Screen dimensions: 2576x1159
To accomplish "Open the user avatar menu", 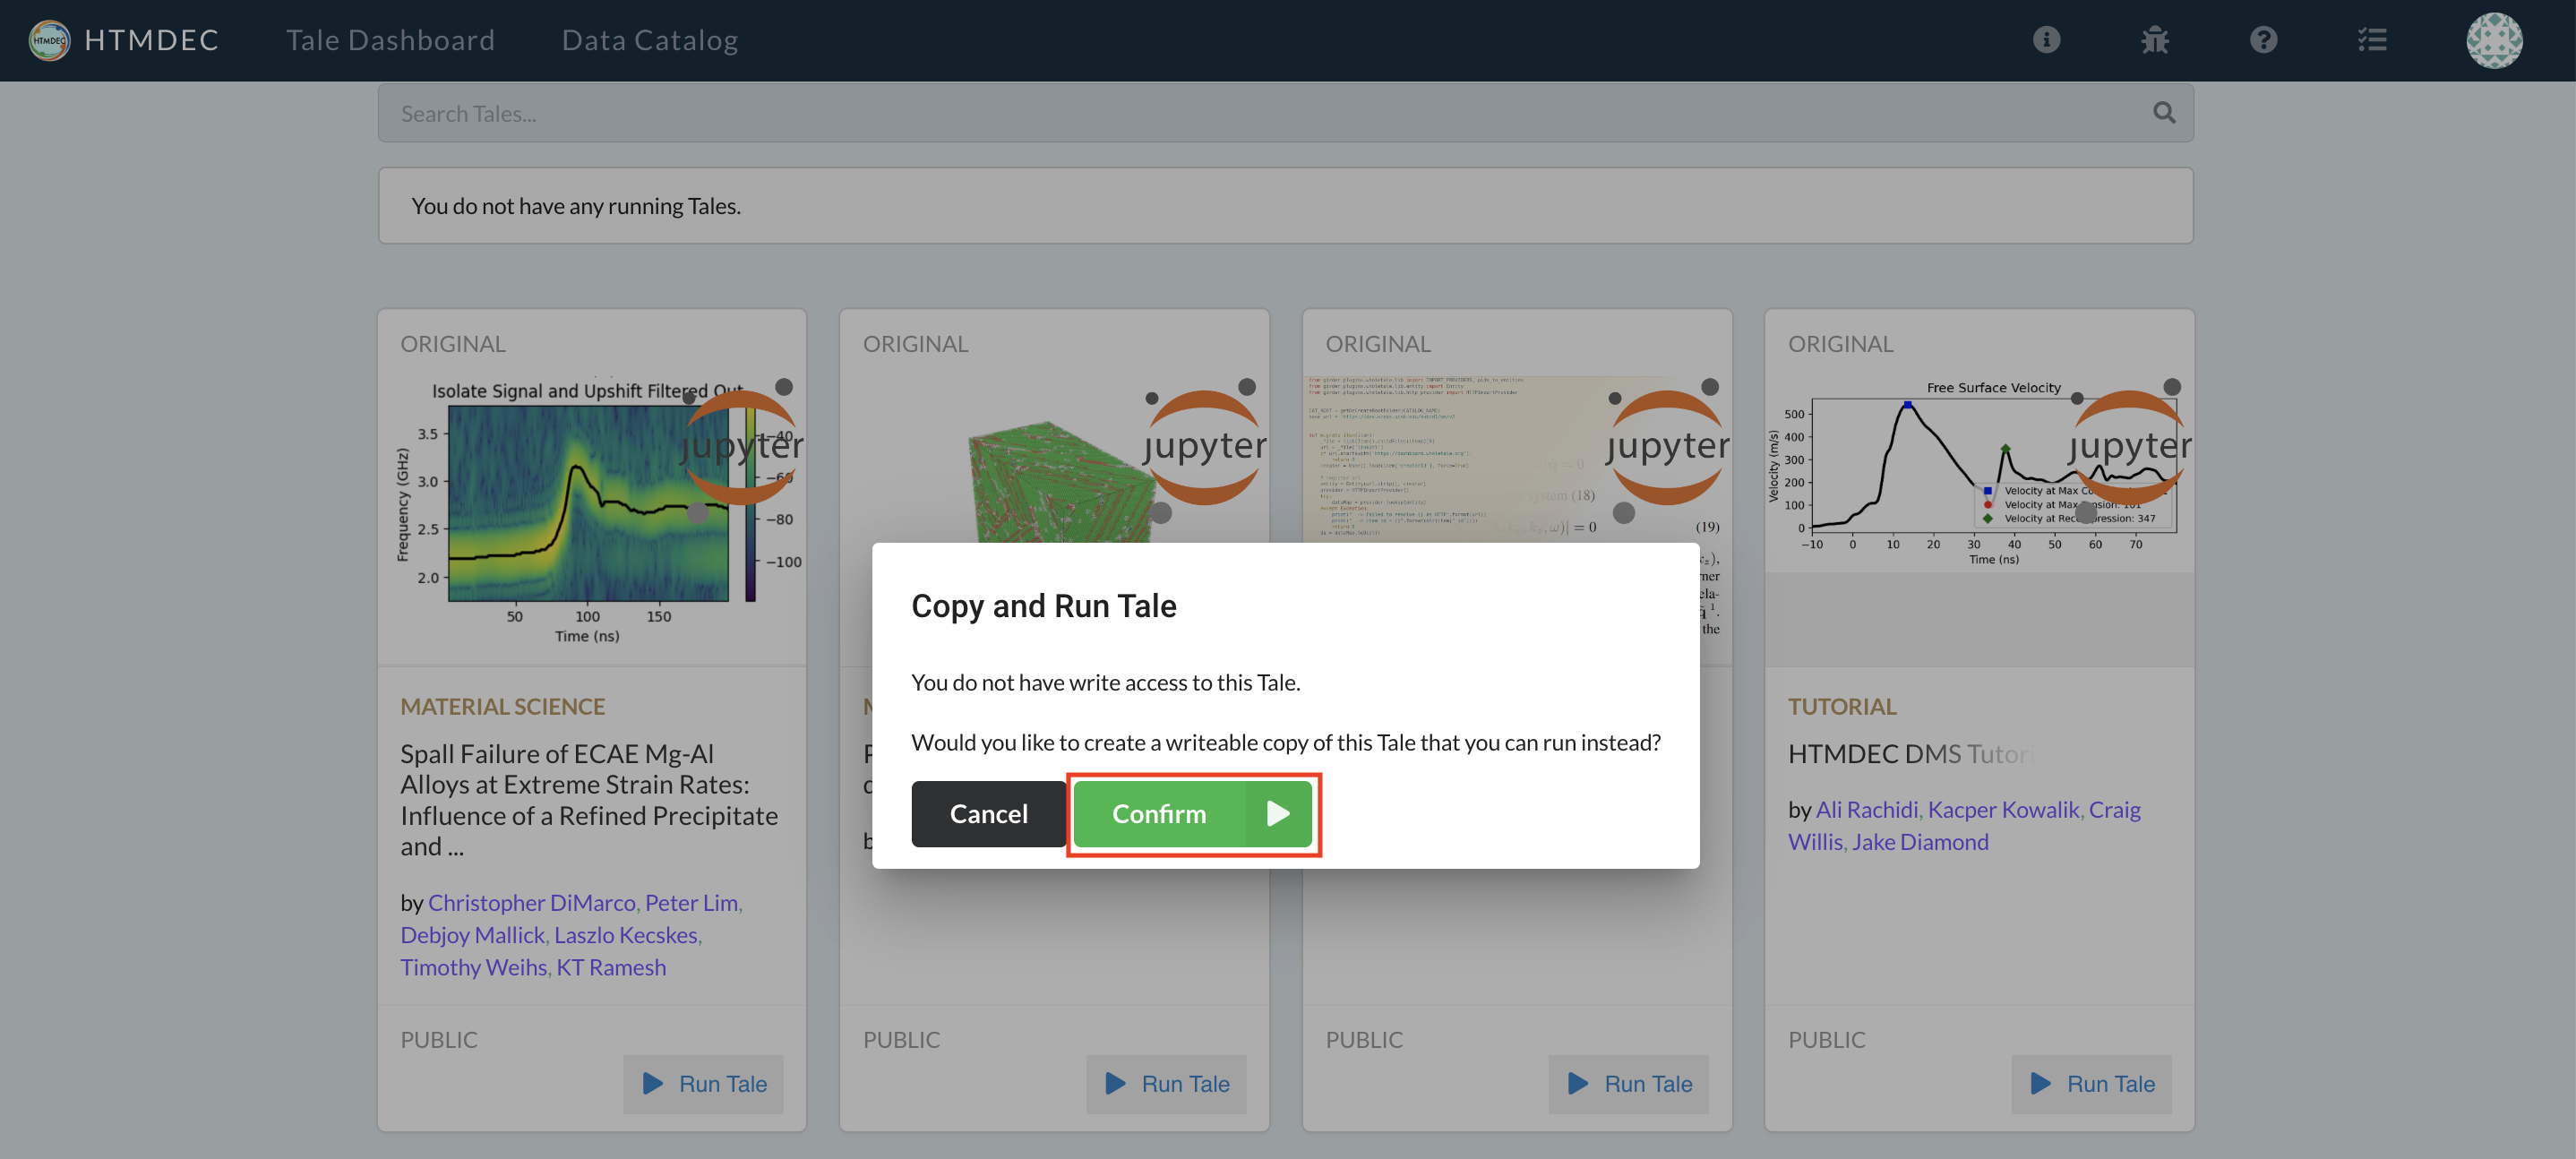I will click(2494, 40).
